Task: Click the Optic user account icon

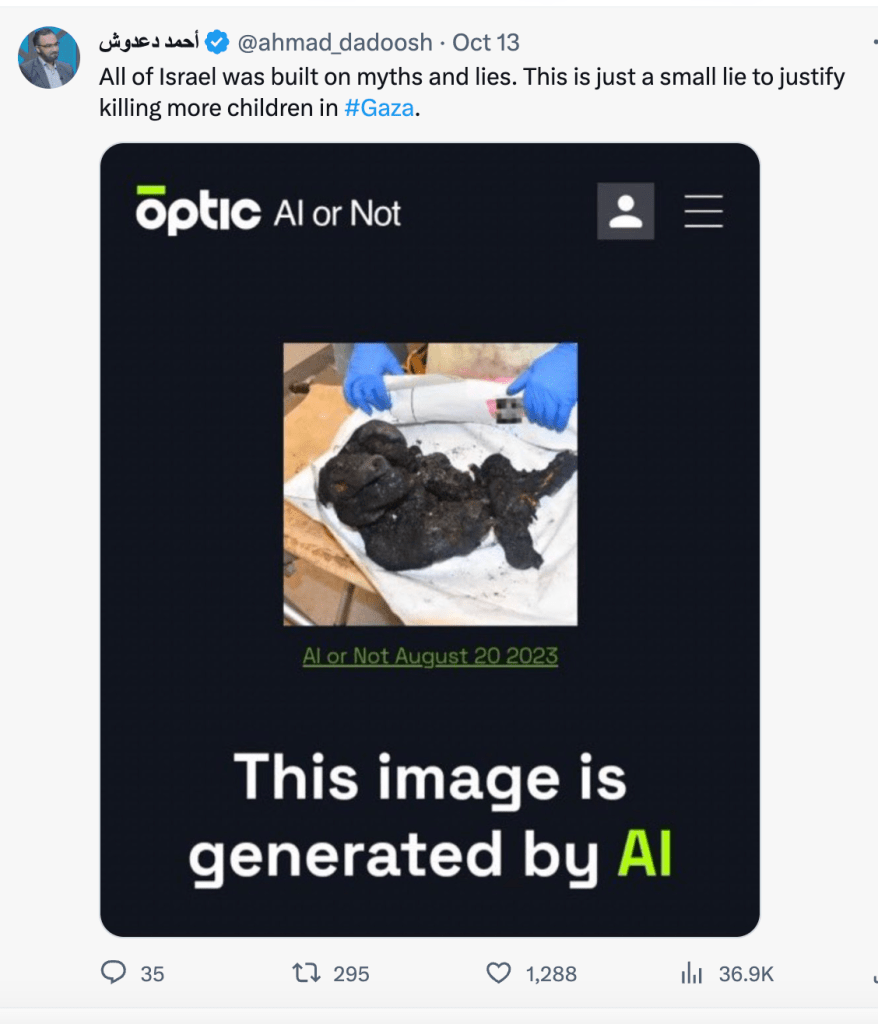Action: (625, 211)
